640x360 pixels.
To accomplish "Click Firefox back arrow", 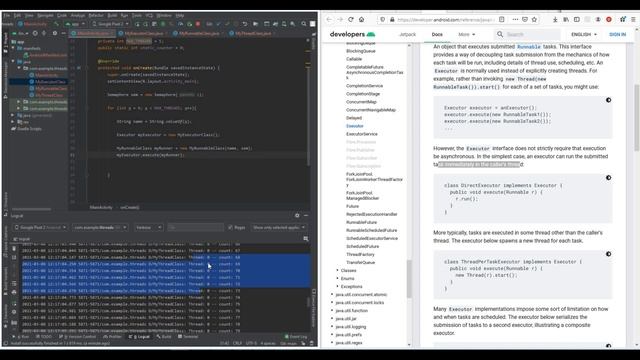I will point(329,20).
